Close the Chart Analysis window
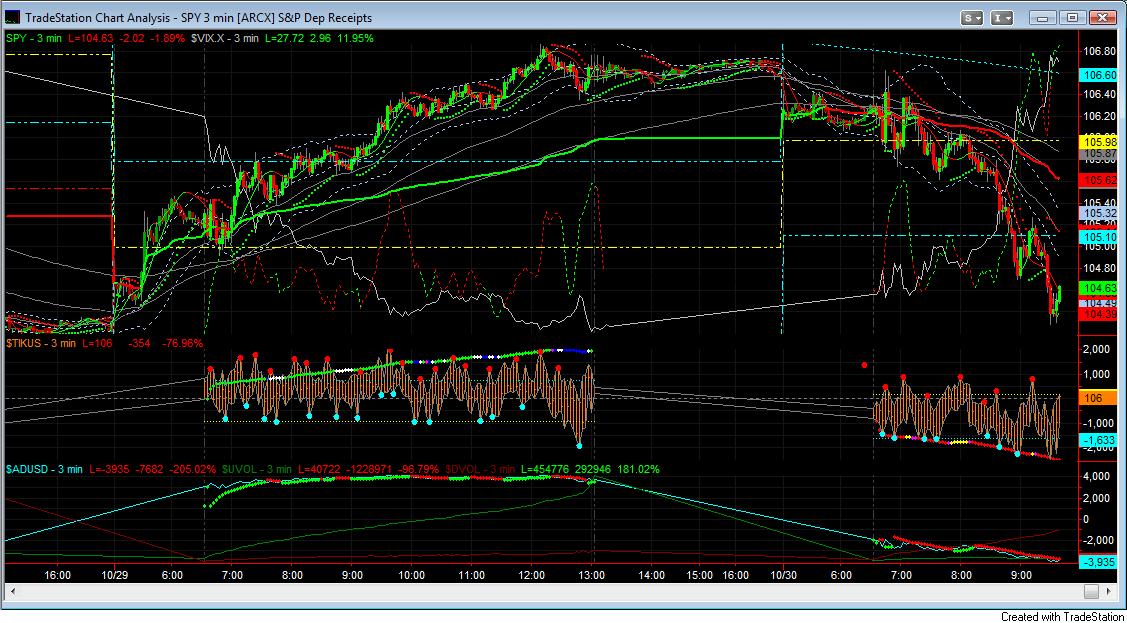 pos(1102,17)
